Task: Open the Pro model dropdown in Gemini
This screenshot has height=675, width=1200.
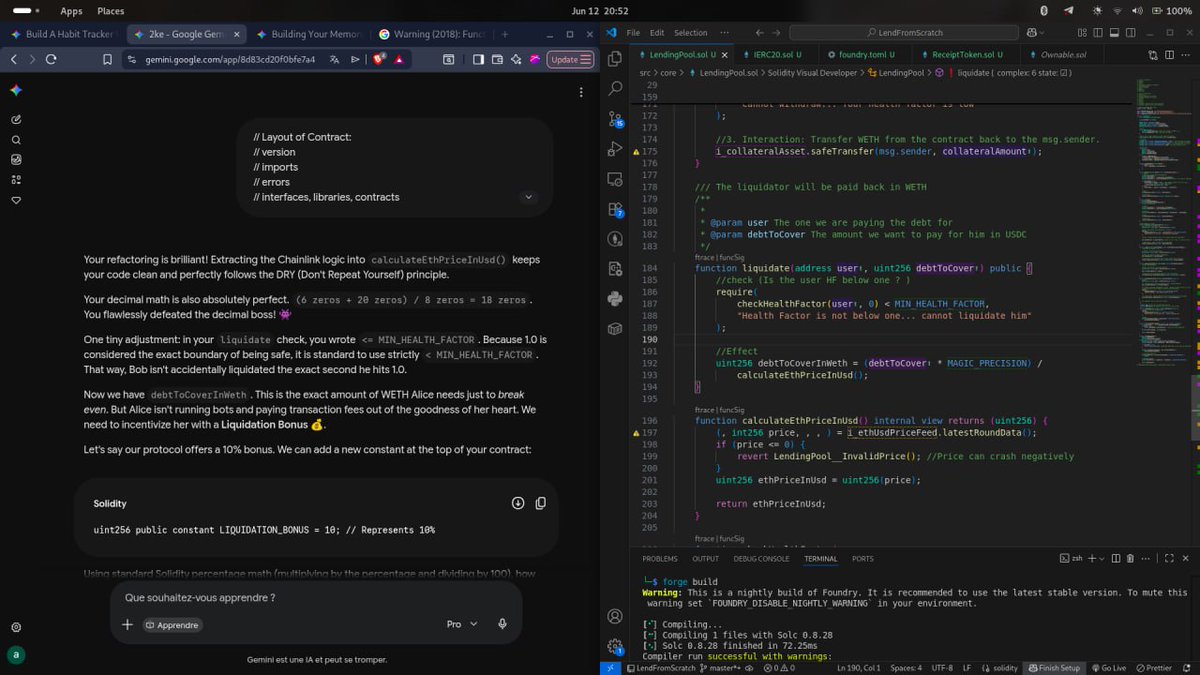Action: point(462,624)
